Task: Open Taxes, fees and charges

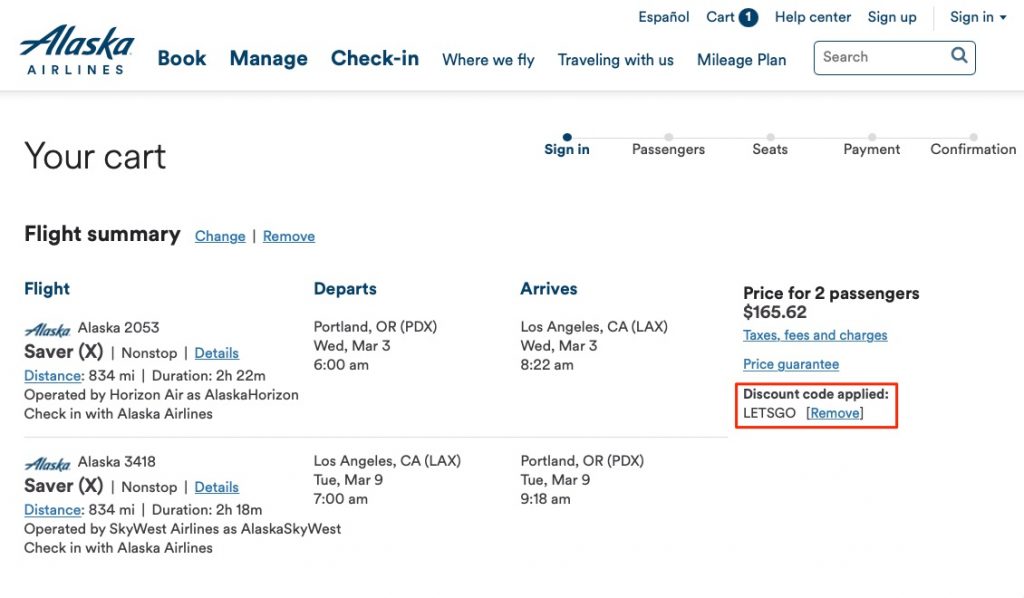Action: coord(815,335)
